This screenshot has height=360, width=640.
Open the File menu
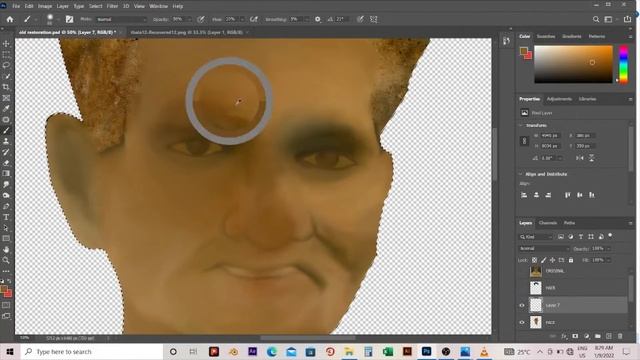click(16, 6)
